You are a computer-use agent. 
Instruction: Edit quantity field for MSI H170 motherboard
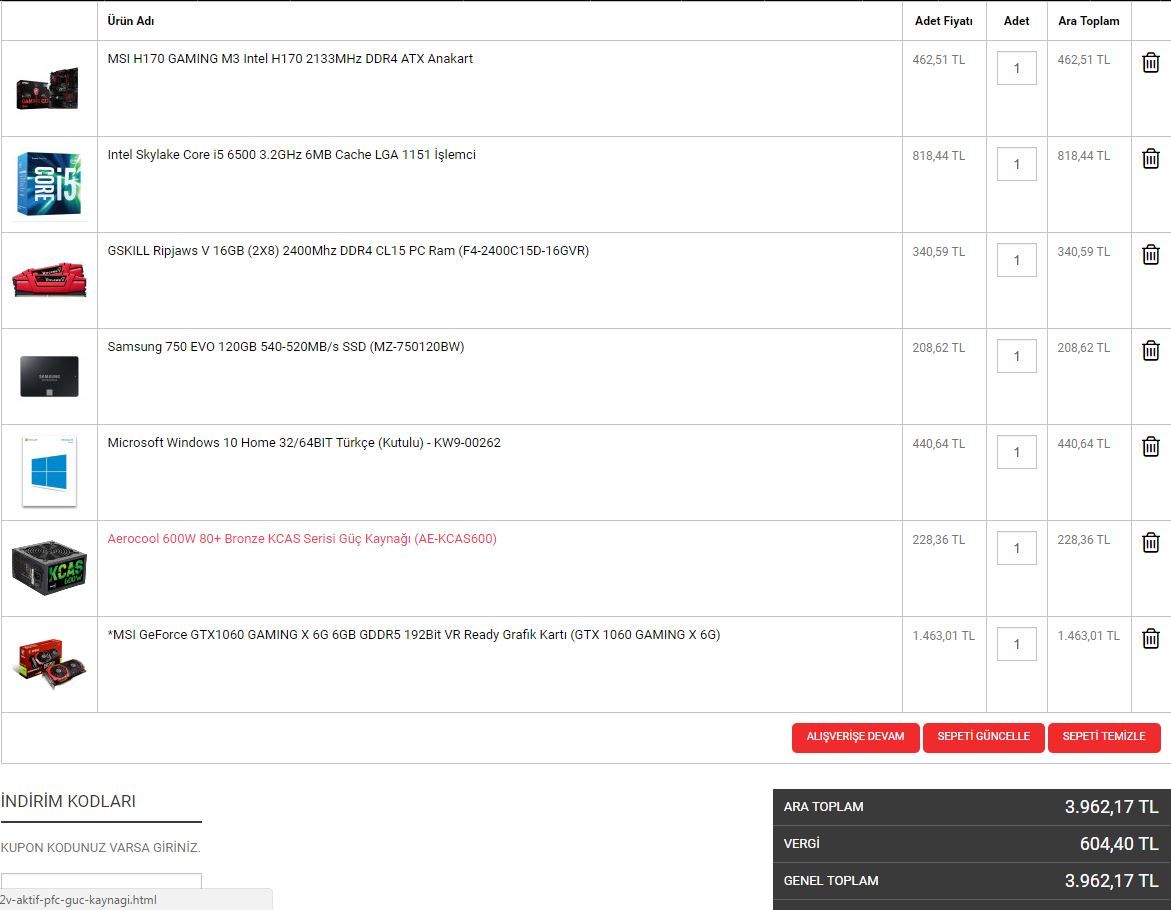click(1016, 68)
